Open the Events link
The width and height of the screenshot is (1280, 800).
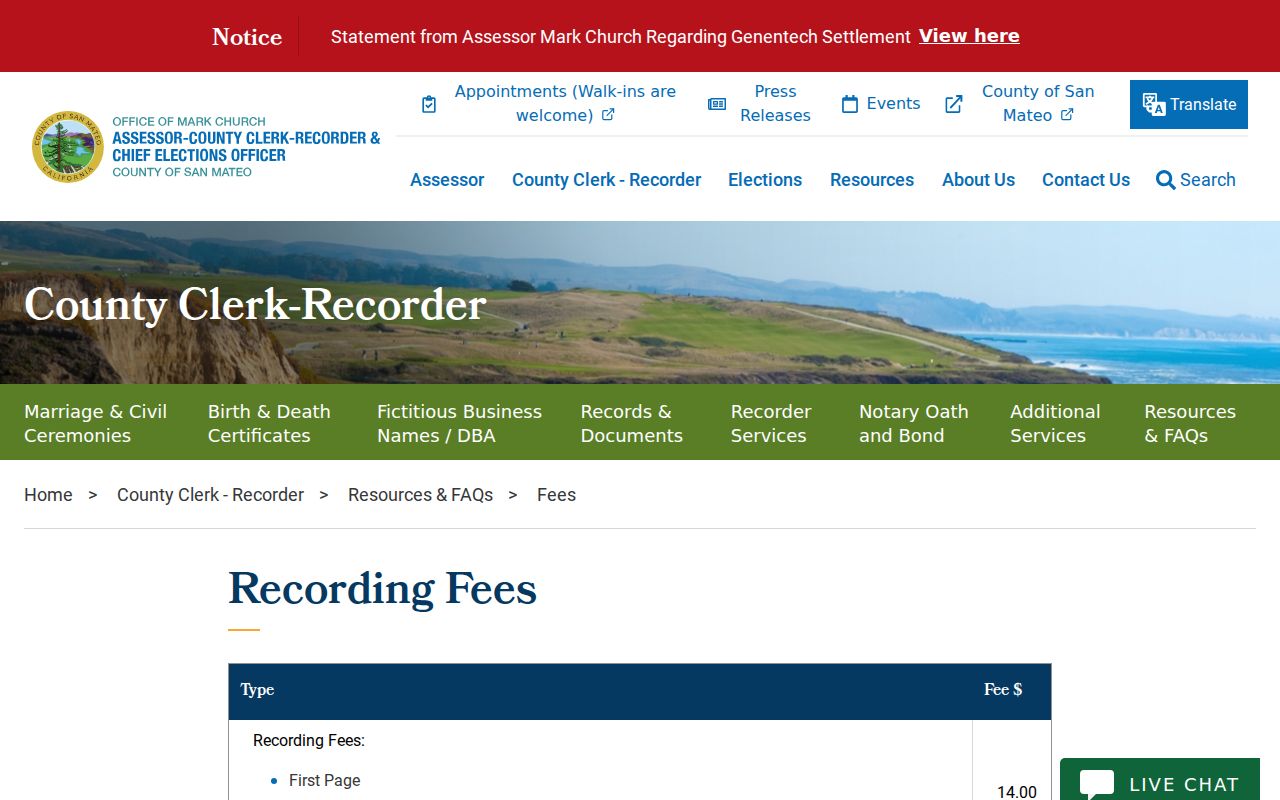[893, 104]
